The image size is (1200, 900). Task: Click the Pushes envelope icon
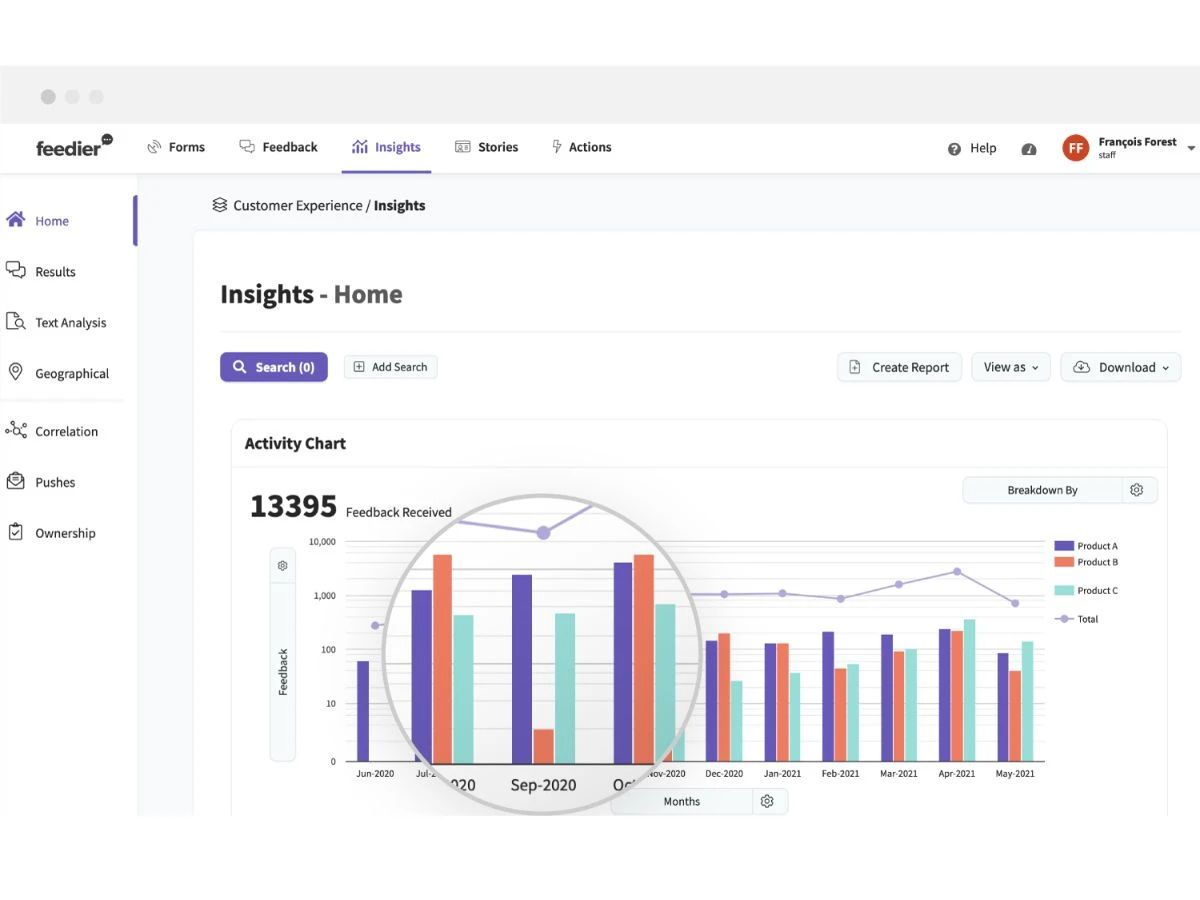[15, 481]
